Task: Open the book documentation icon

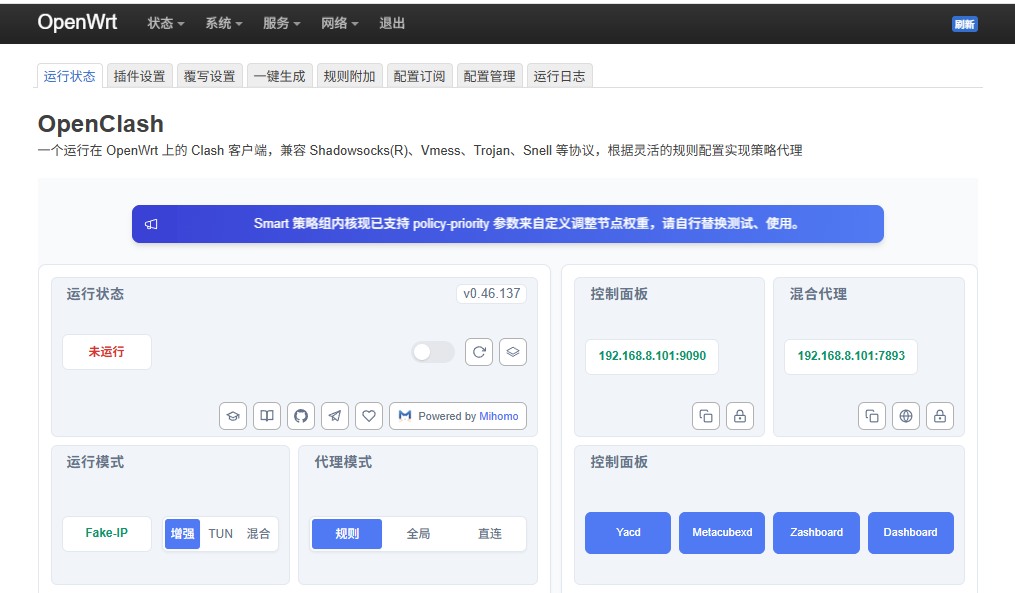Action: 267,416
